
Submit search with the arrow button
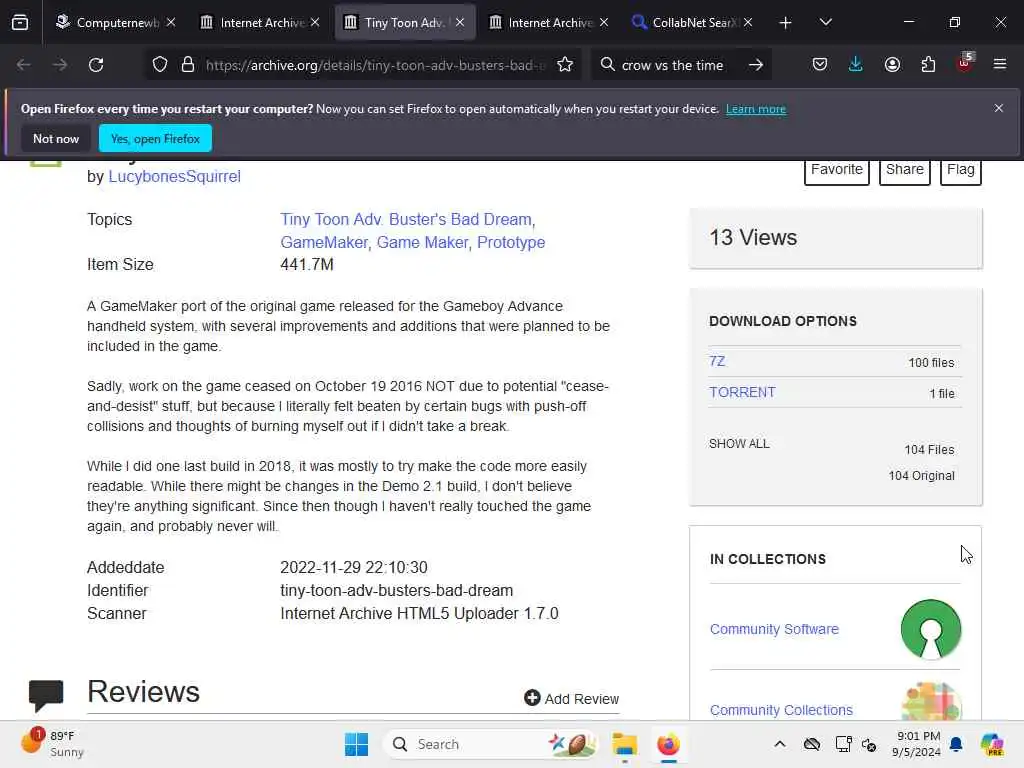click(756, 65)
